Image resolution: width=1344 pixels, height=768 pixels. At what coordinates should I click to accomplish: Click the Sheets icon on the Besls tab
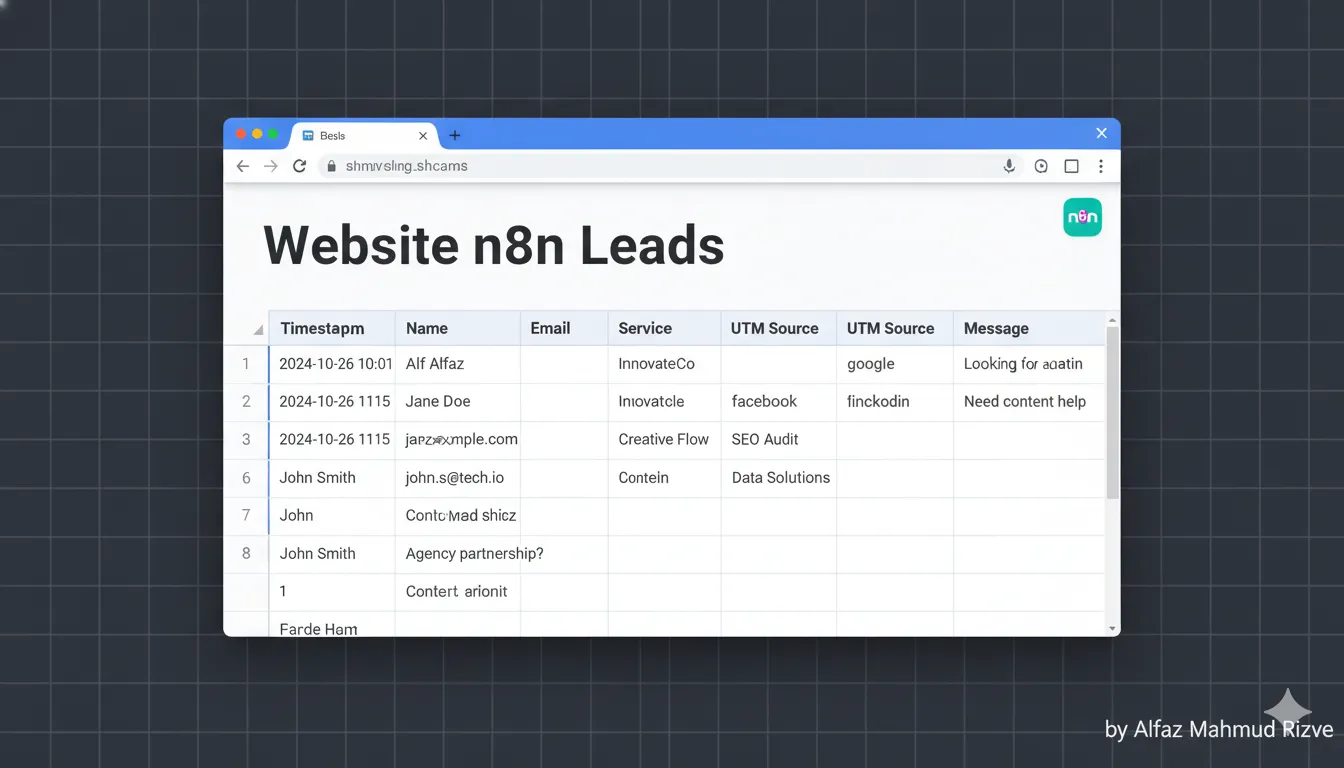coord(310,135)
